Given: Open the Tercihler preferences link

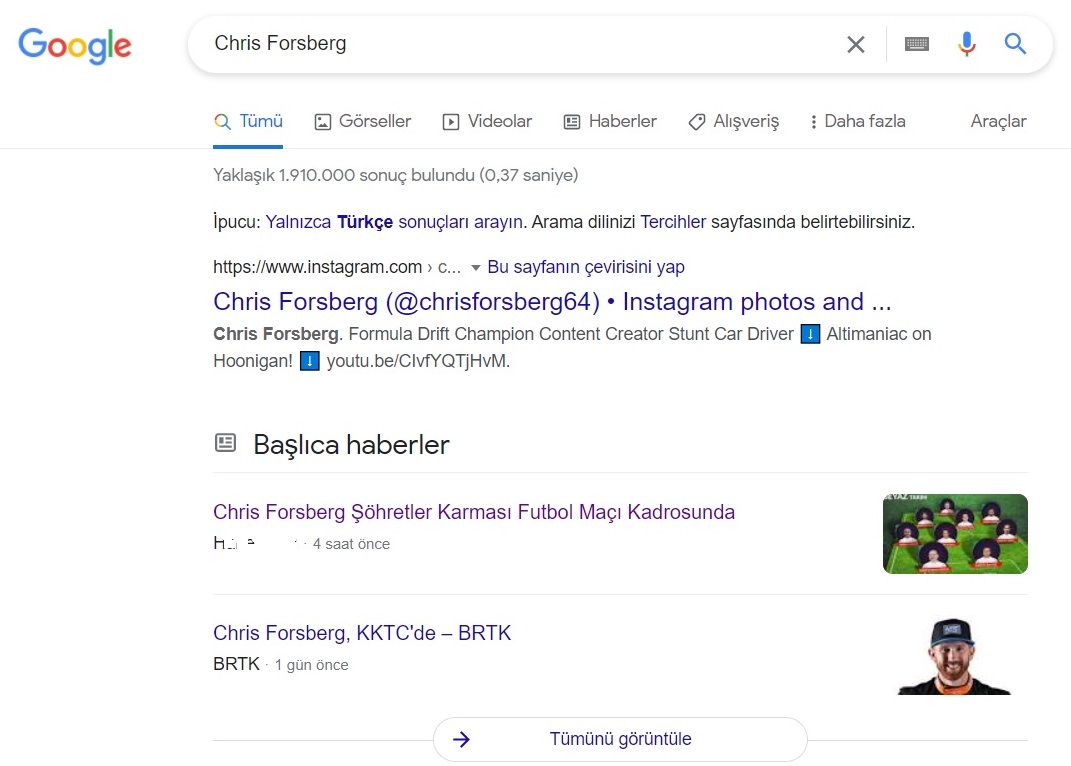Looking at the screenshot, I should pyautogui.click(x=673, y=222).
